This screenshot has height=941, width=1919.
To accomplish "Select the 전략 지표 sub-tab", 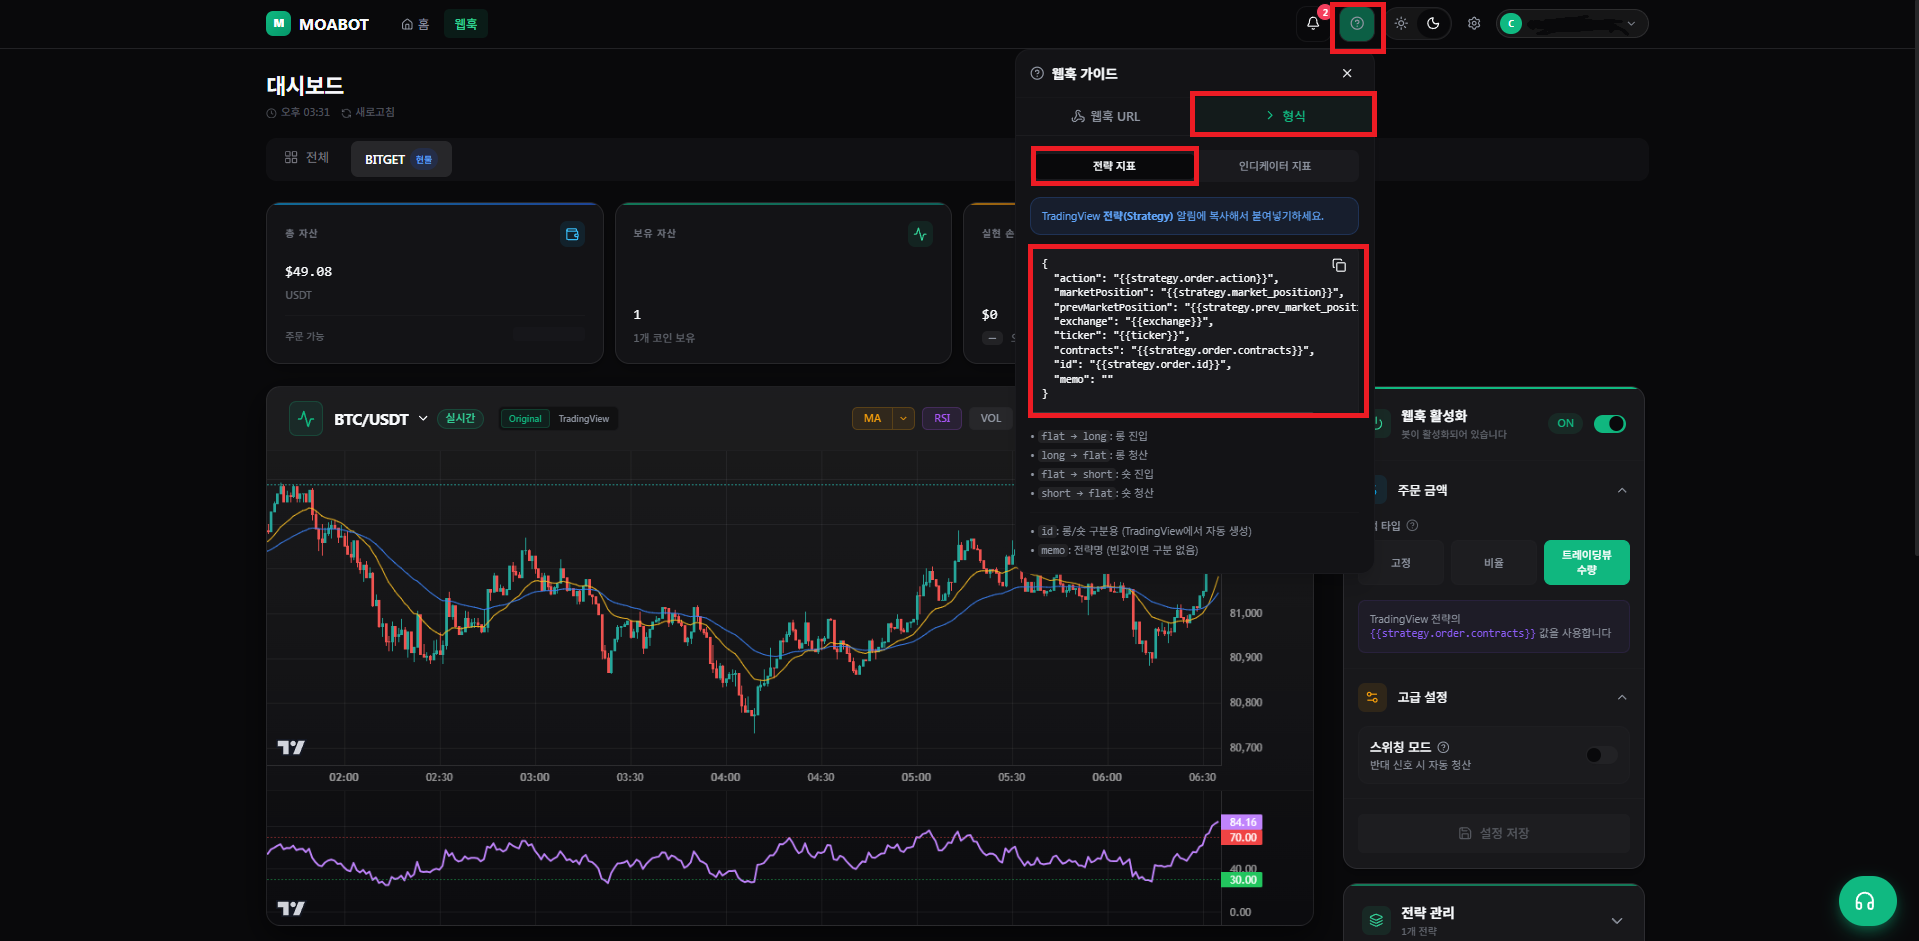I will [x=1114, y=166].
